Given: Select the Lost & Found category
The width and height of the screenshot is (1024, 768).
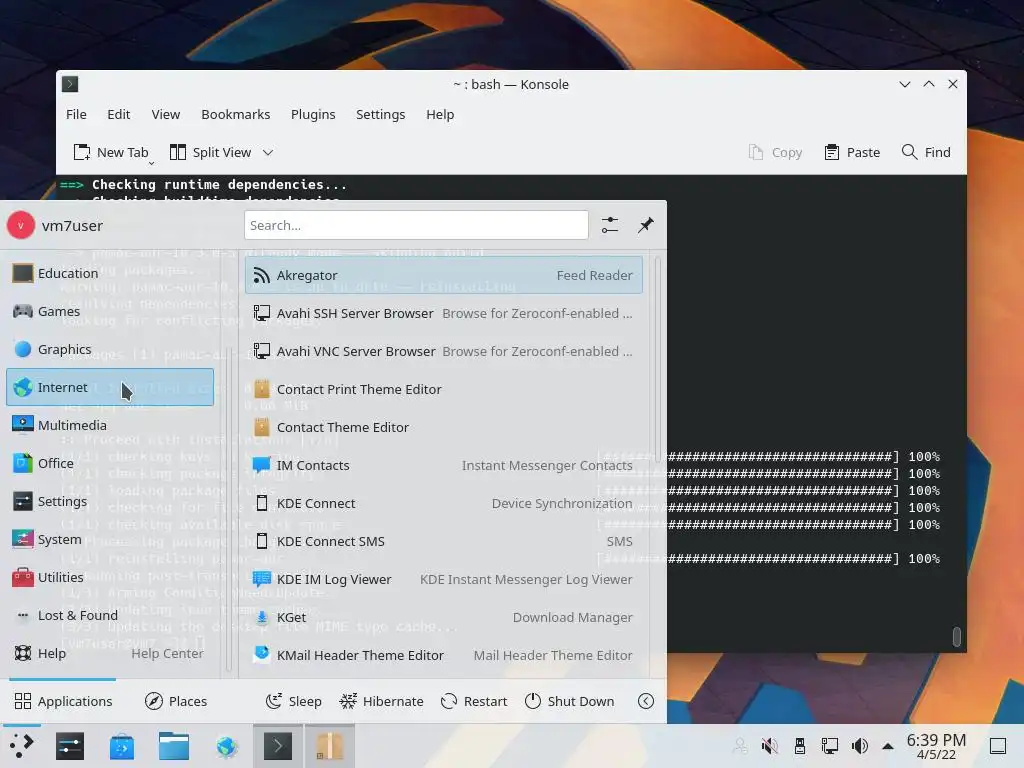Looking at the screenshot, I should point(110,615).
